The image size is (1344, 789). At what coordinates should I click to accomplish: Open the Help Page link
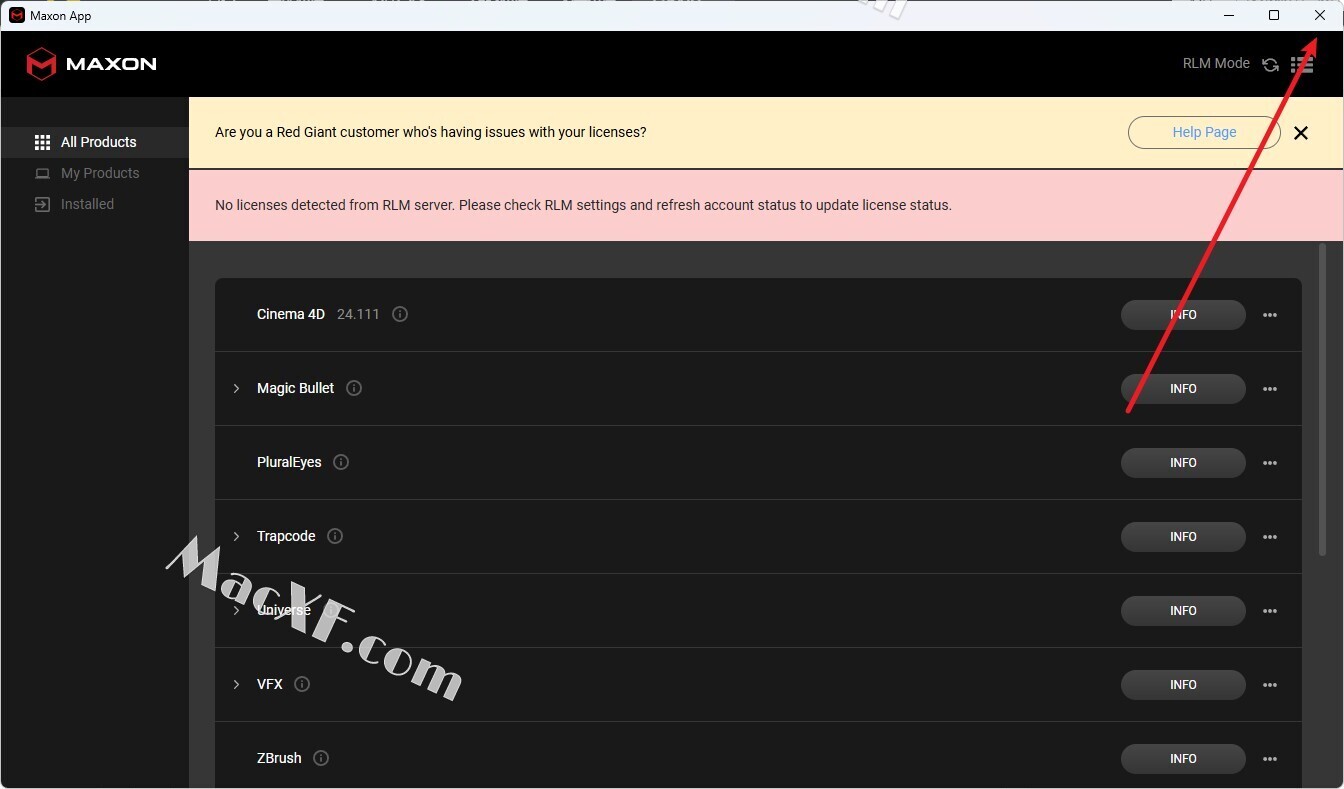pyautogui.click(x=1204, y=132)
